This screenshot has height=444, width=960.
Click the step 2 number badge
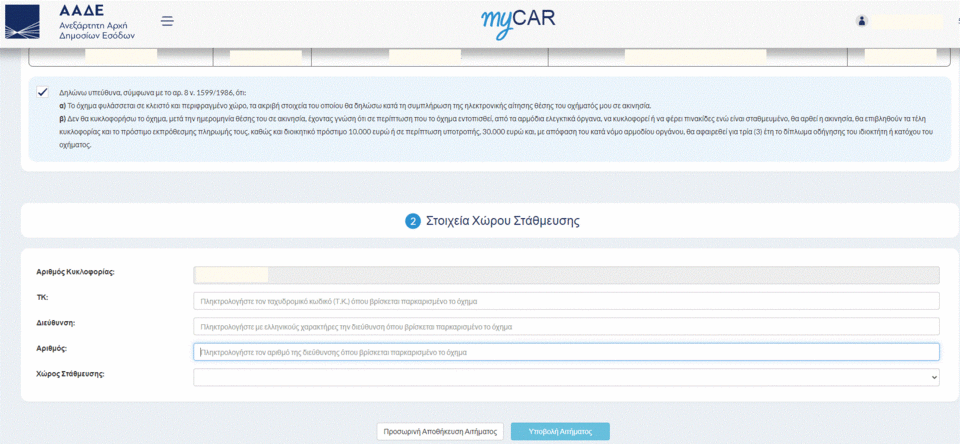(413, 220)
